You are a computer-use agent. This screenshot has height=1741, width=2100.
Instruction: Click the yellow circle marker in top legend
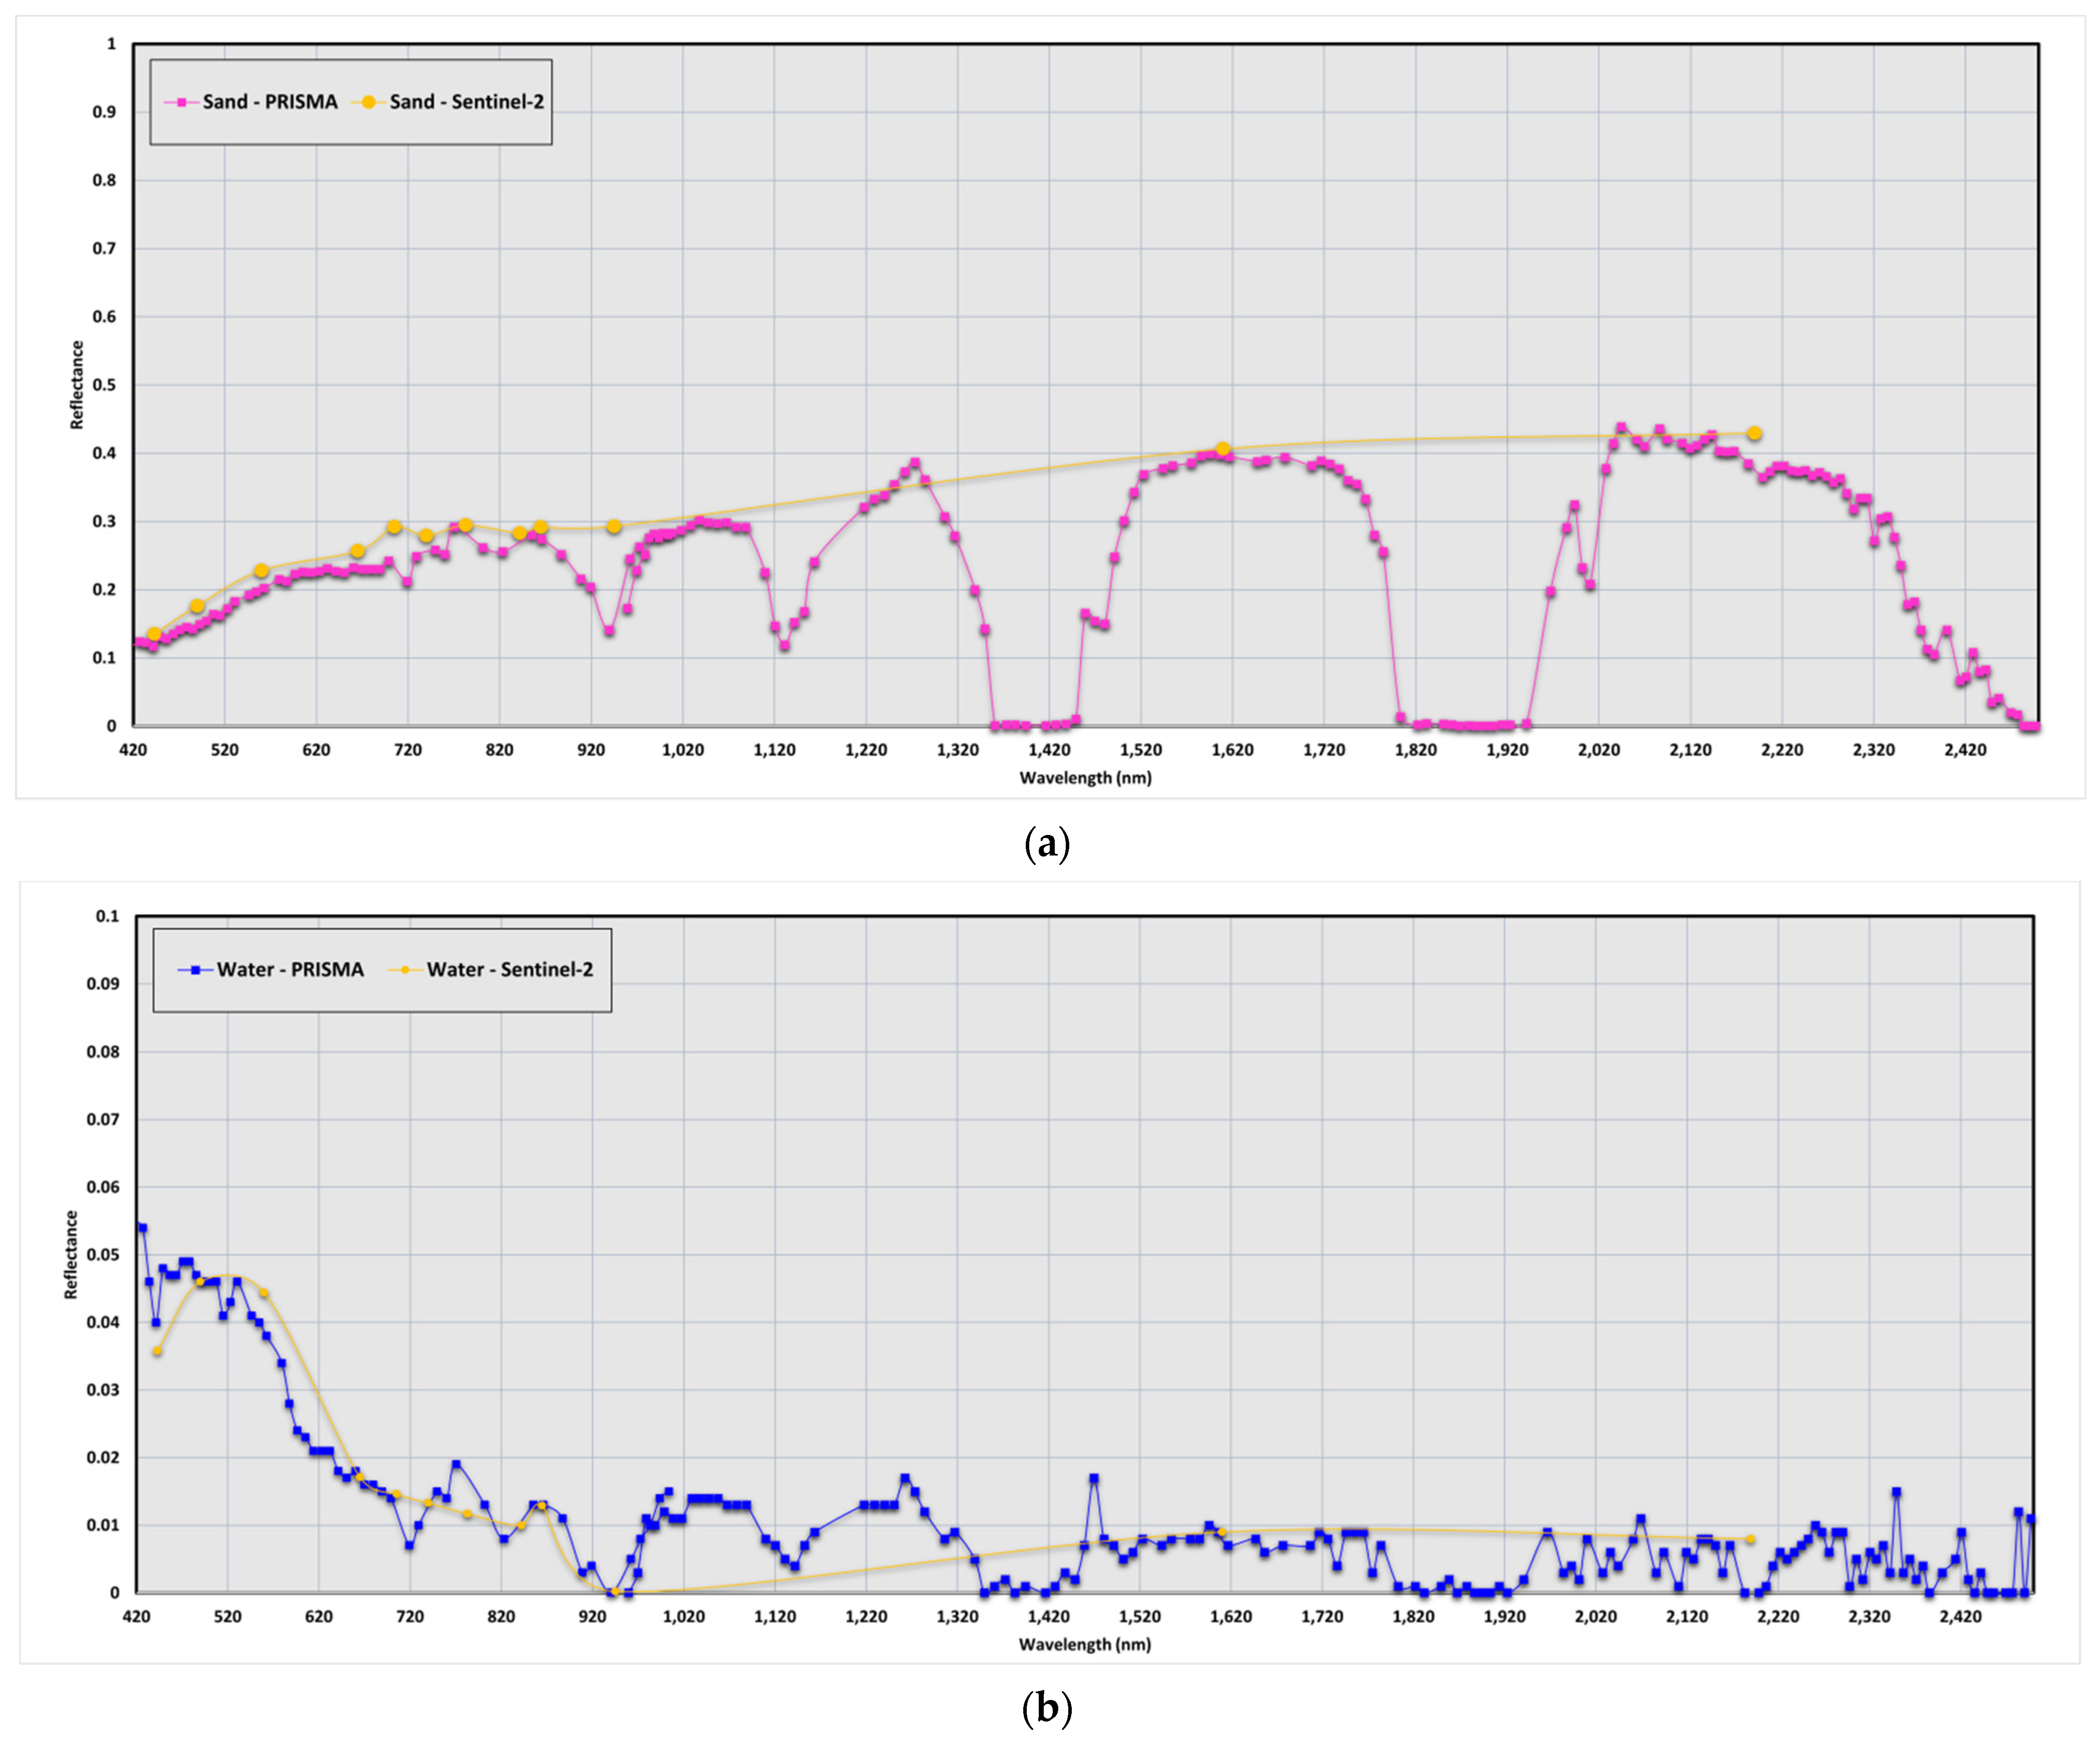point(368,102)
